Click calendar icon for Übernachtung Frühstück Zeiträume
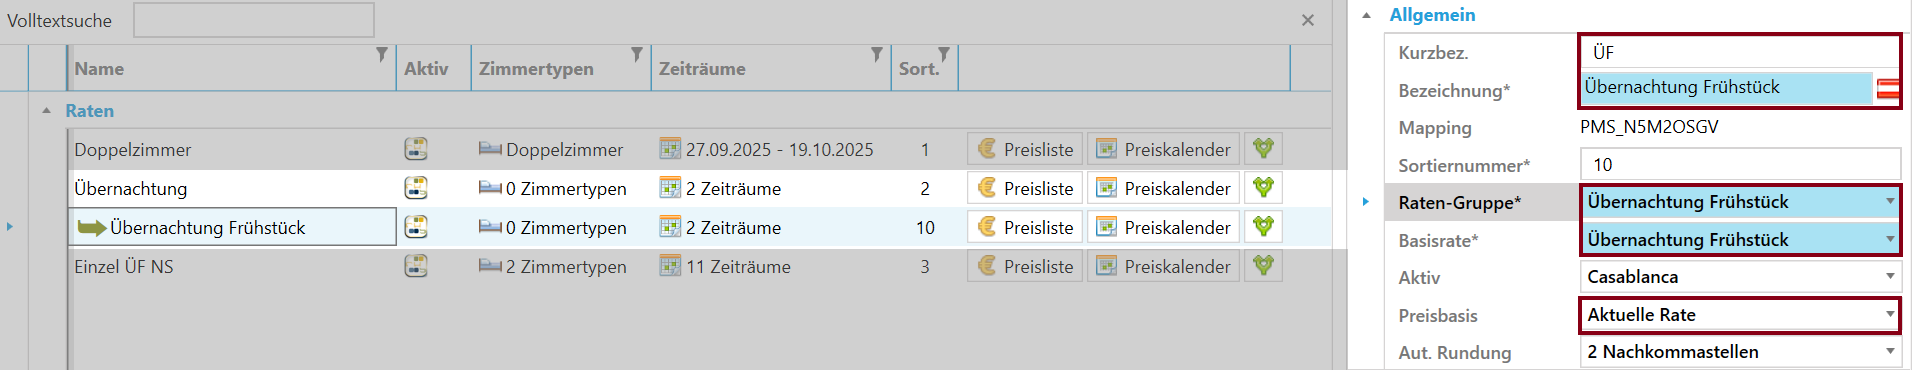 (670, 227)
